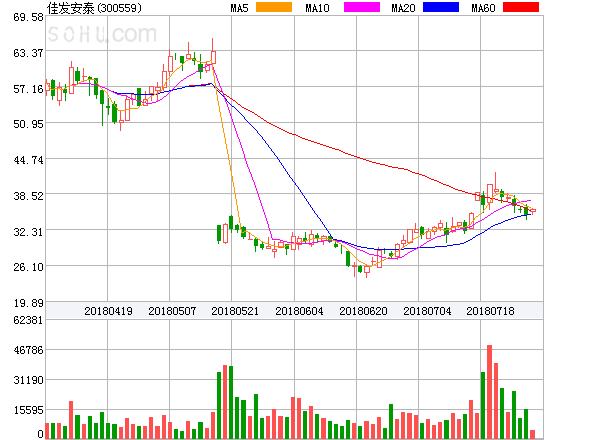Select the 20180419 date marker
The width and height of the screenshot is (600, 440).
[x=108, y=311]
